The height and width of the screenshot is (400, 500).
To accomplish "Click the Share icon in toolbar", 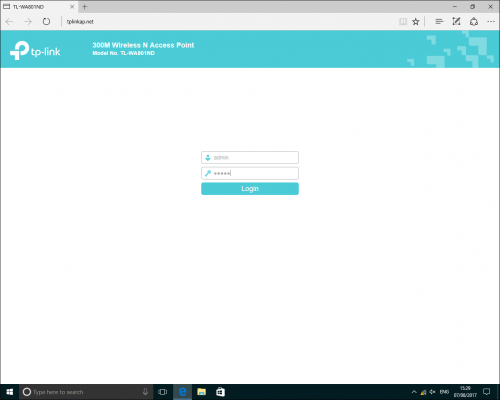I will click(474, 22).
